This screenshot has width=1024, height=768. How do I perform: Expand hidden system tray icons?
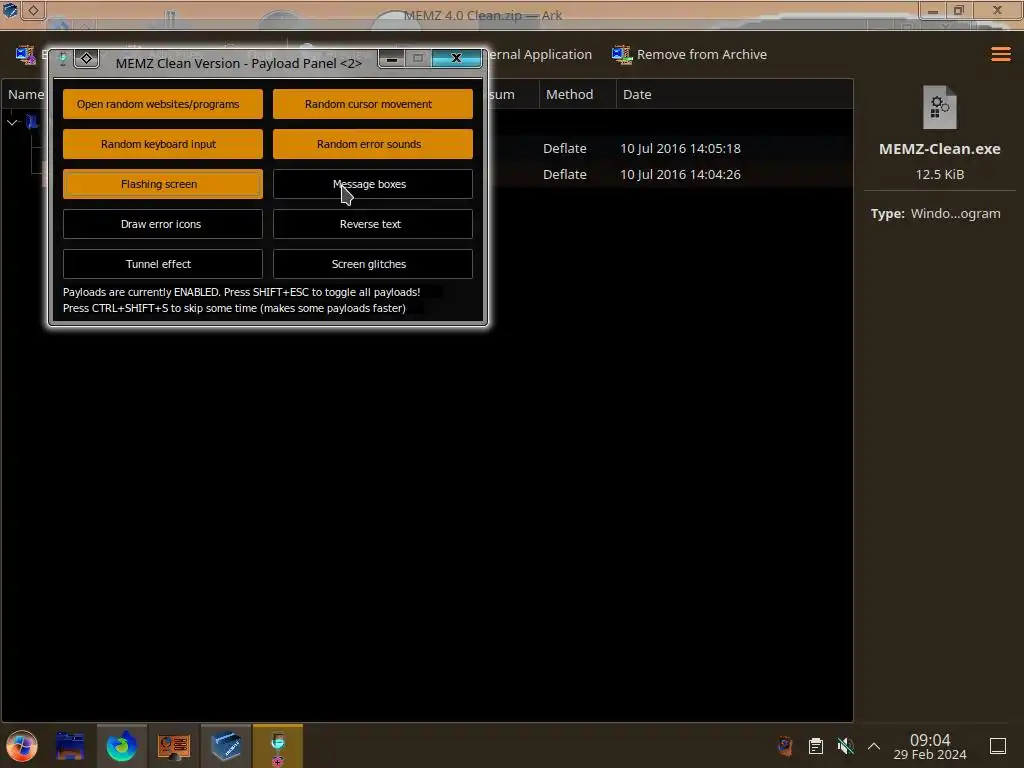tap(874, 746)
